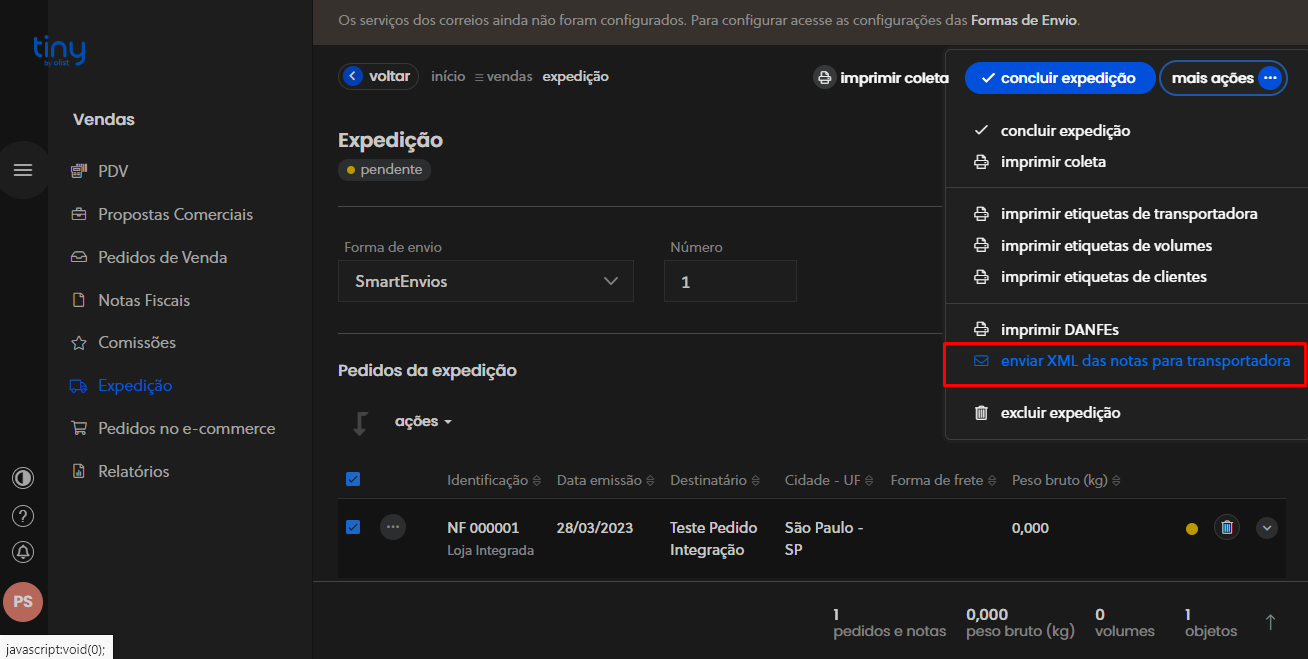Click the pendente status badge

pyautogui.click(x=385, y=170)
